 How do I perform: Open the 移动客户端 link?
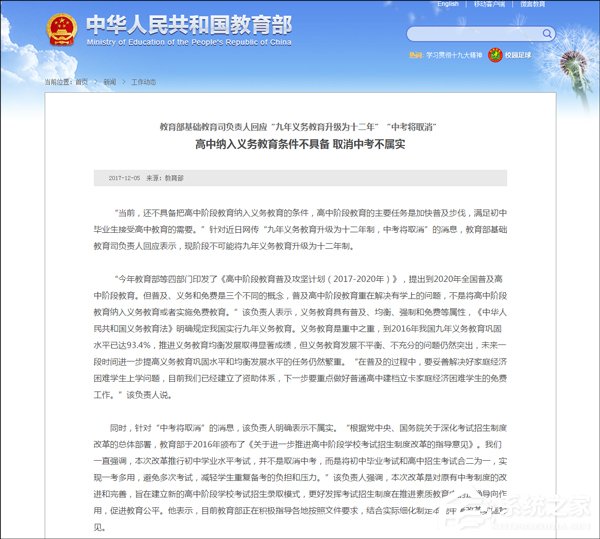tap(489, 4)
